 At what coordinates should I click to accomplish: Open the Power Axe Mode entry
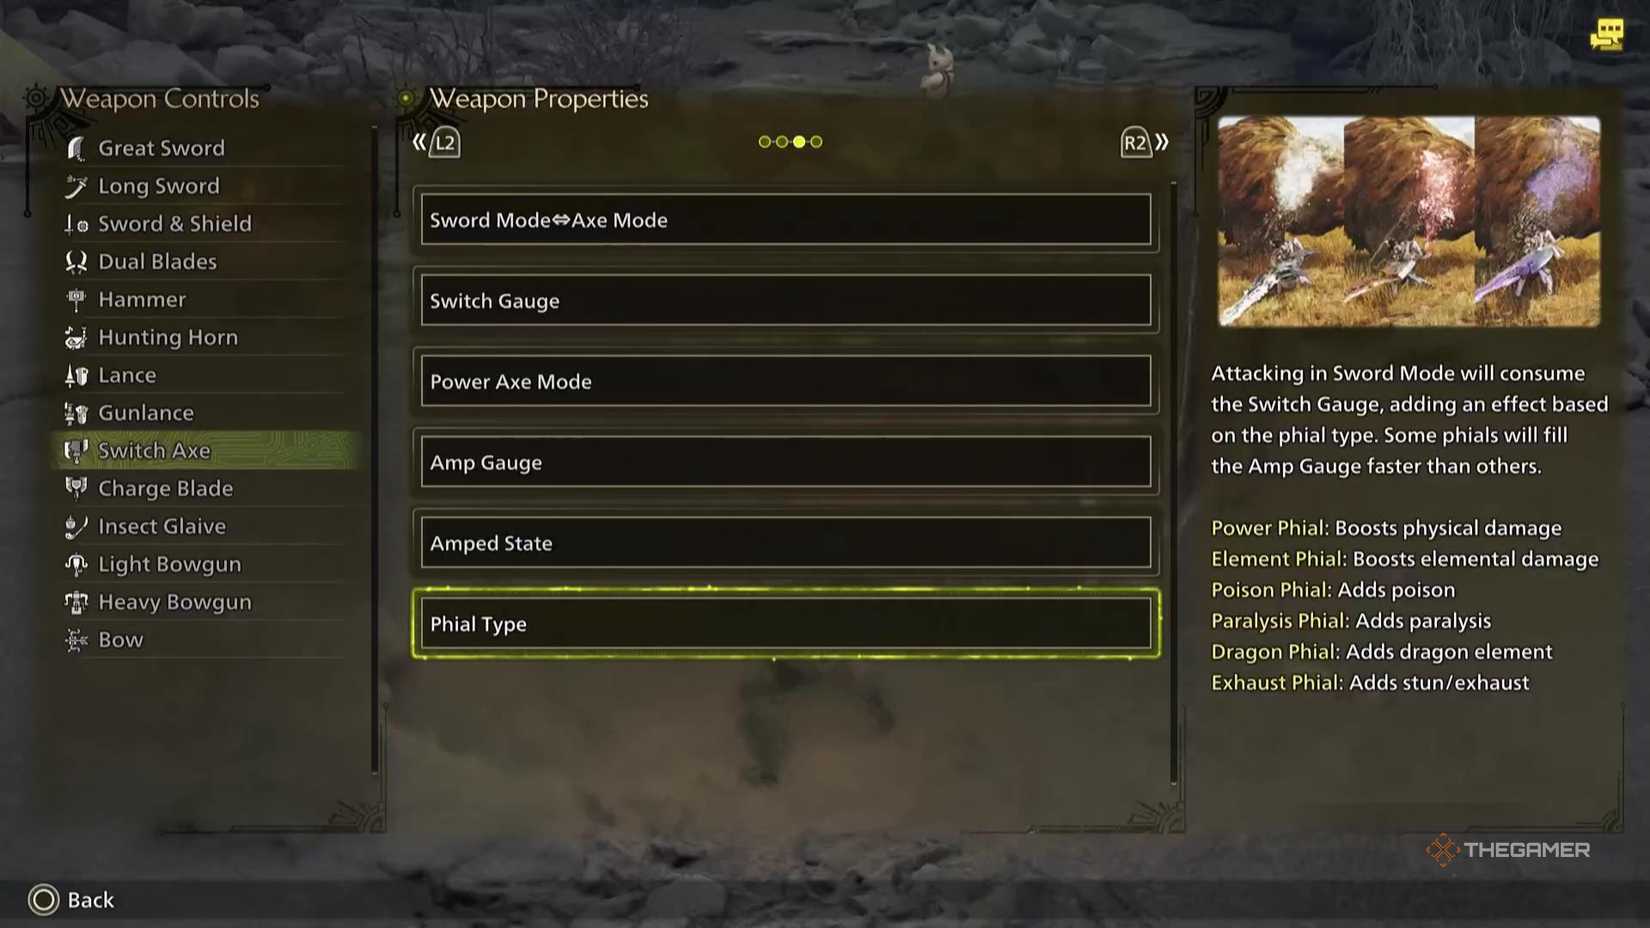coord(786,381)
